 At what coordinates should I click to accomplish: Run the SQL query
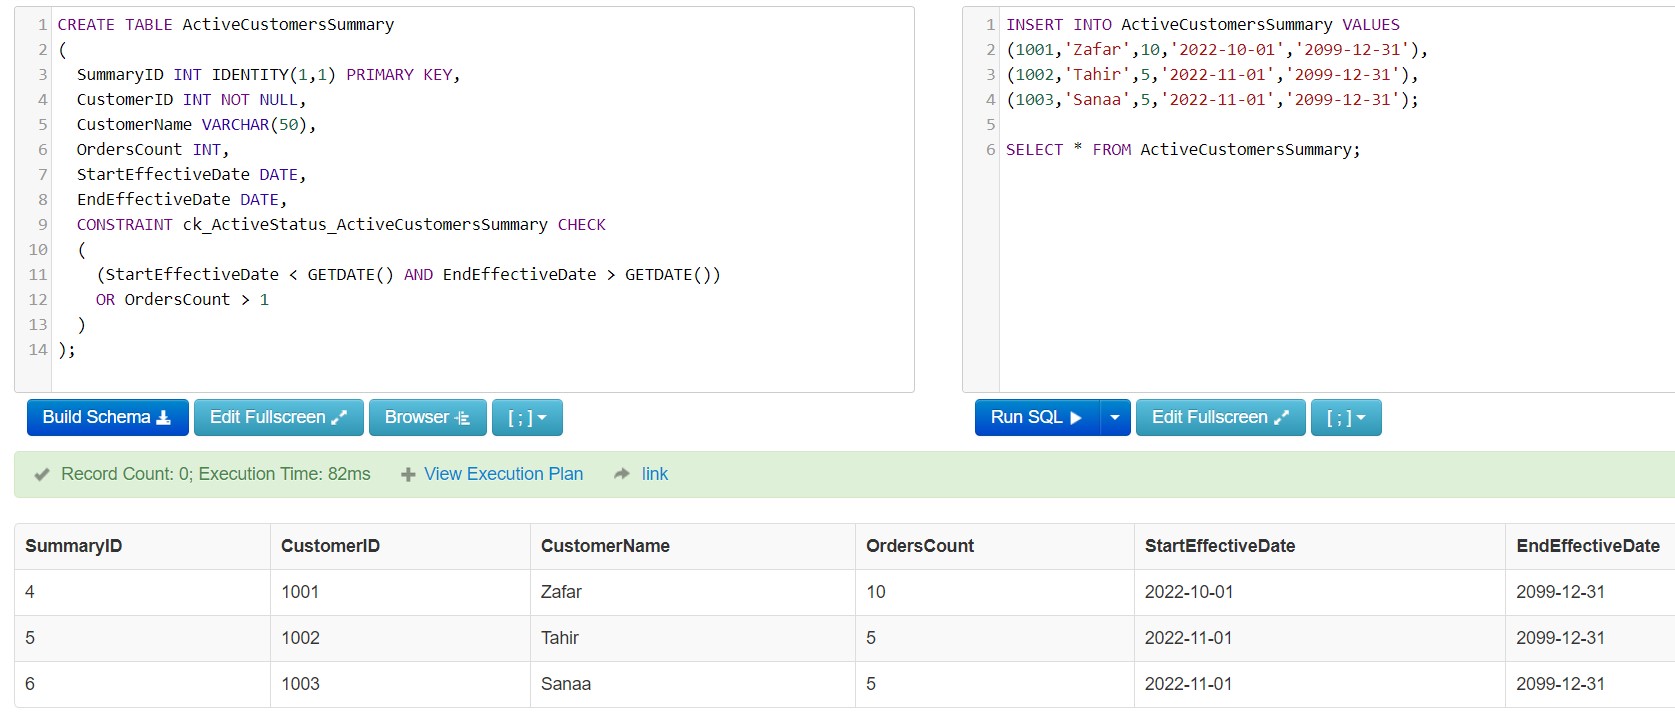click(x=1037, y=417)
